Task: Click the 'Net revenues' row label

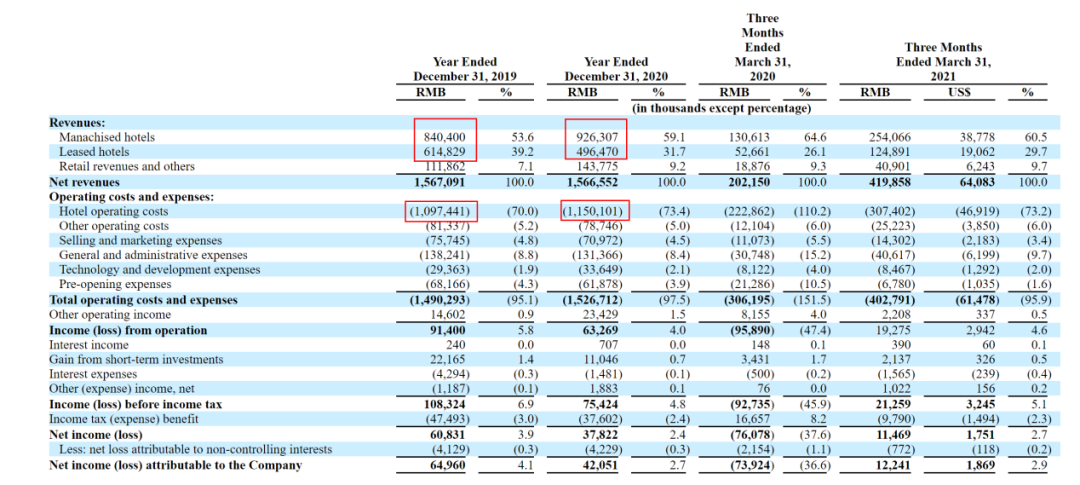Action: (x=84, y=183)
